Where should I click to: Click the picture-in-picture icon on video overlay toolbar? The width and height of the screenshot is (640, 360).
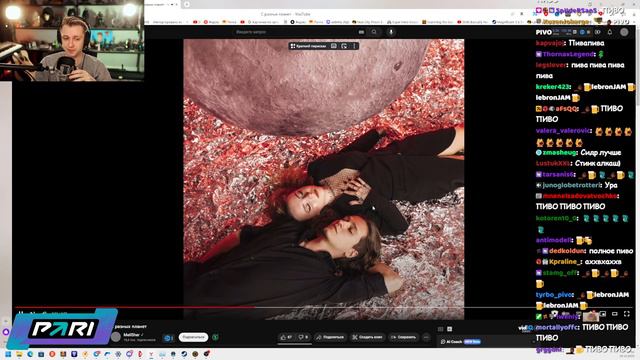tap(344, 46)
